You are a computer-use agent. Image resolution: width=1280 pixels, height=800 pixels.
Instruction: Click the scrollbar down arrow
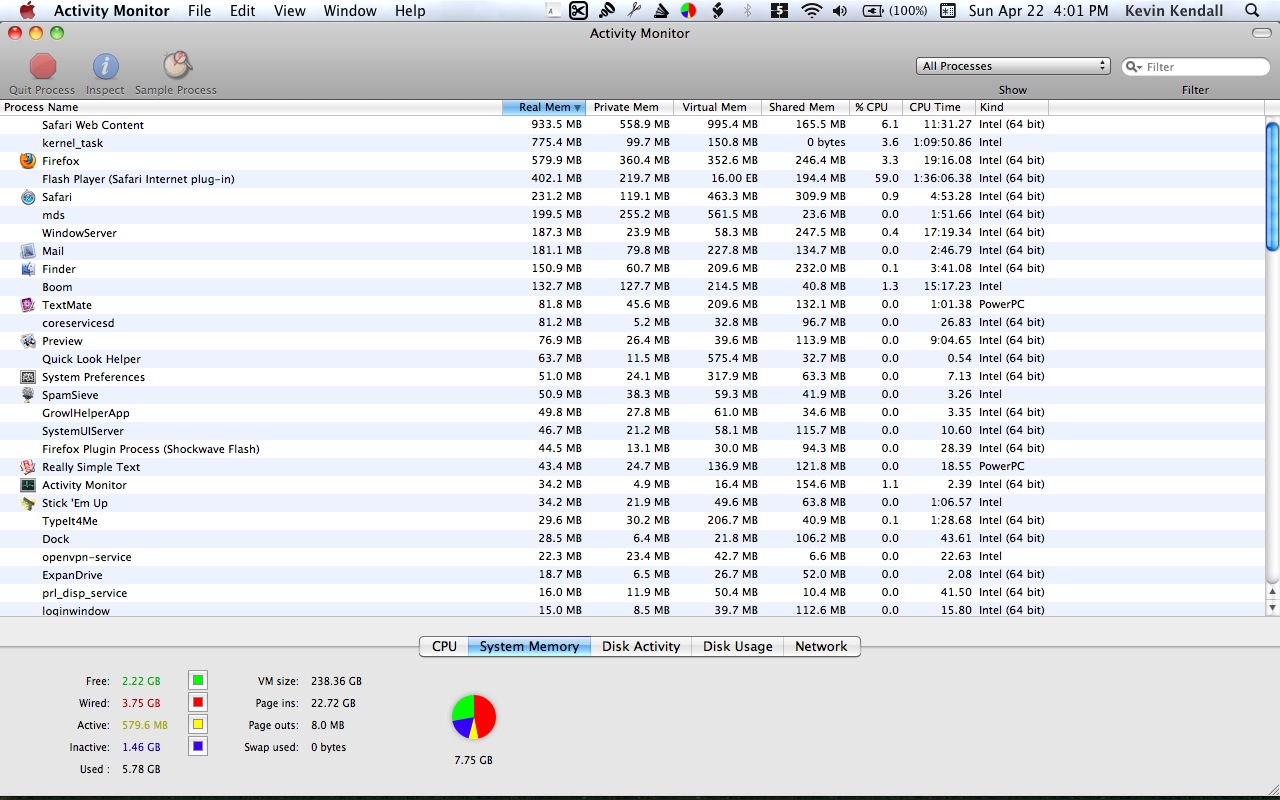(x=1272, y=608)
